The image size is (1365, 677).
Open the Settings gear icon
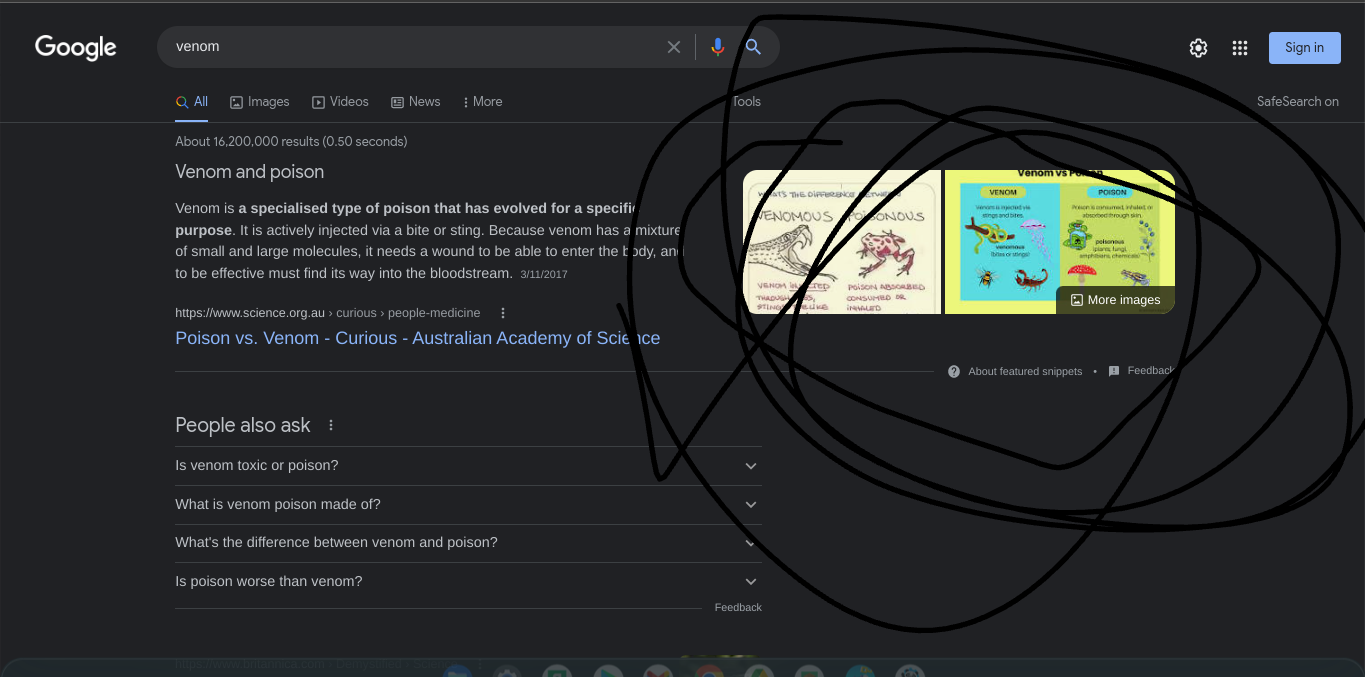[x=1198, y=48]
